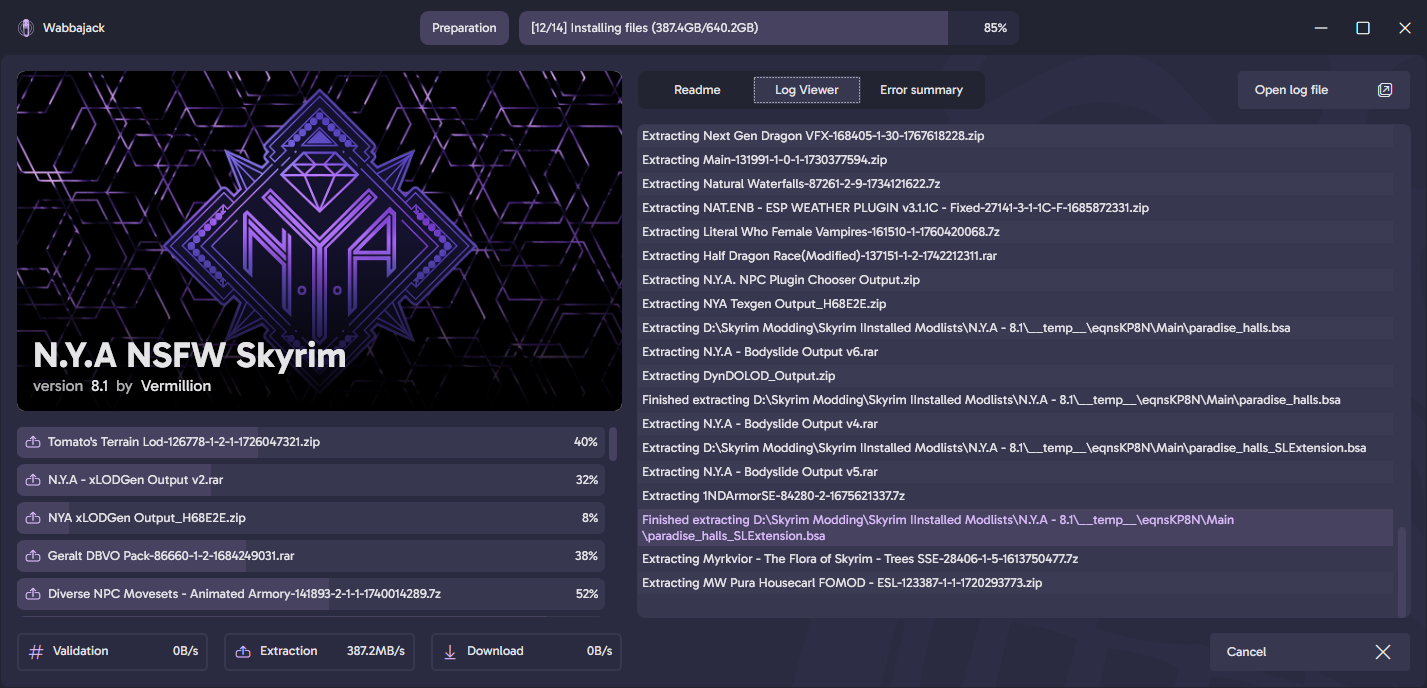Maximize the Wabbajack window
Viewport: 1427px width, 688px height.
(1363, 28)
